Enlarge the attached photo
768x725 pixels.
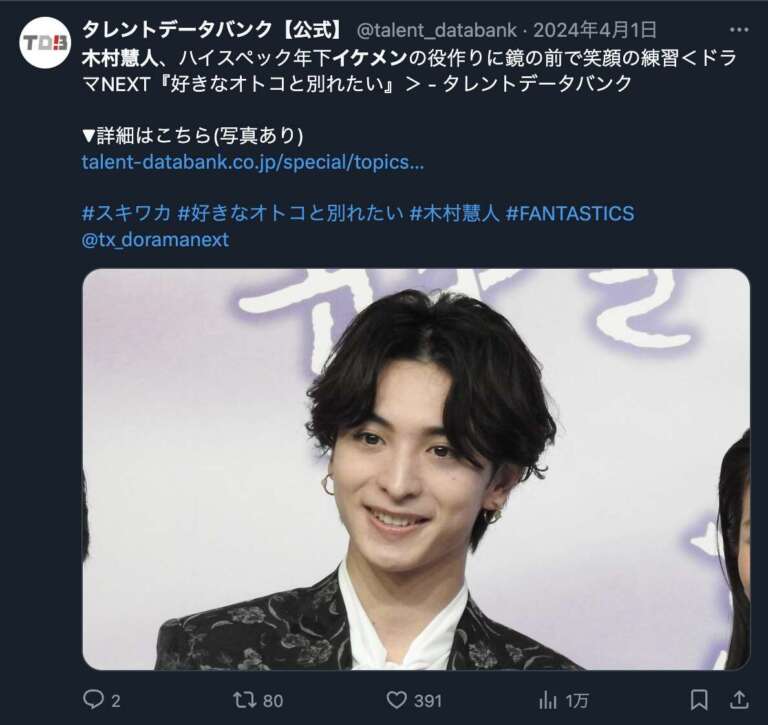(416, 469)
